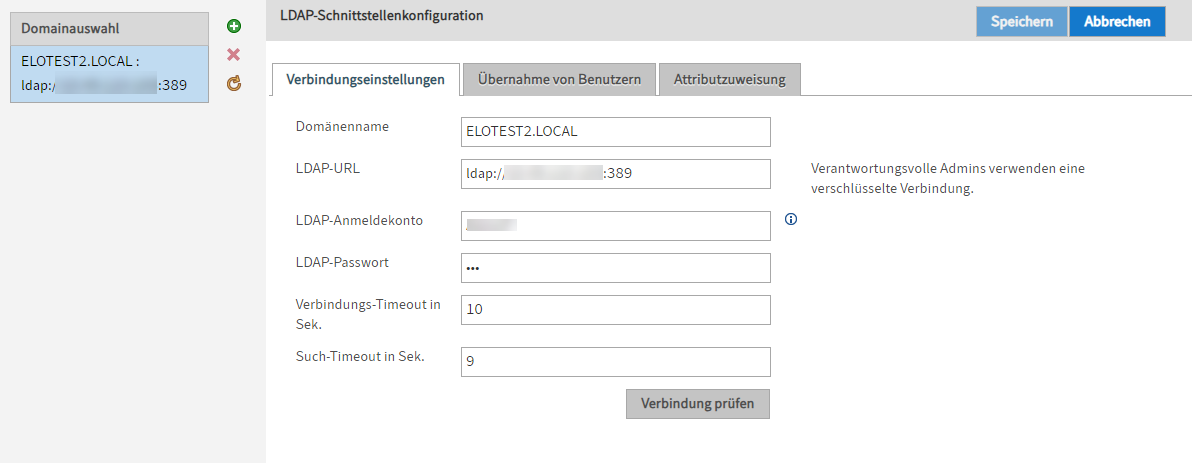Select the ELOTEST2.LOCAL domain entry
The width and height of the screenshot is (1192, 463).
109,74
